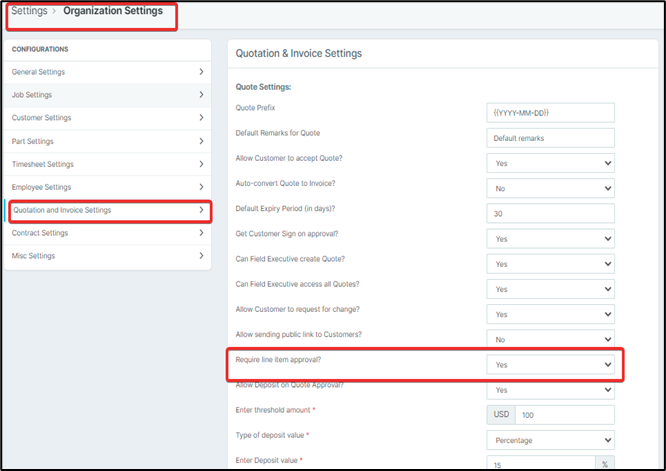Click the threshold amount input field
Screen dimensions: 666x471
coord(563,414)
